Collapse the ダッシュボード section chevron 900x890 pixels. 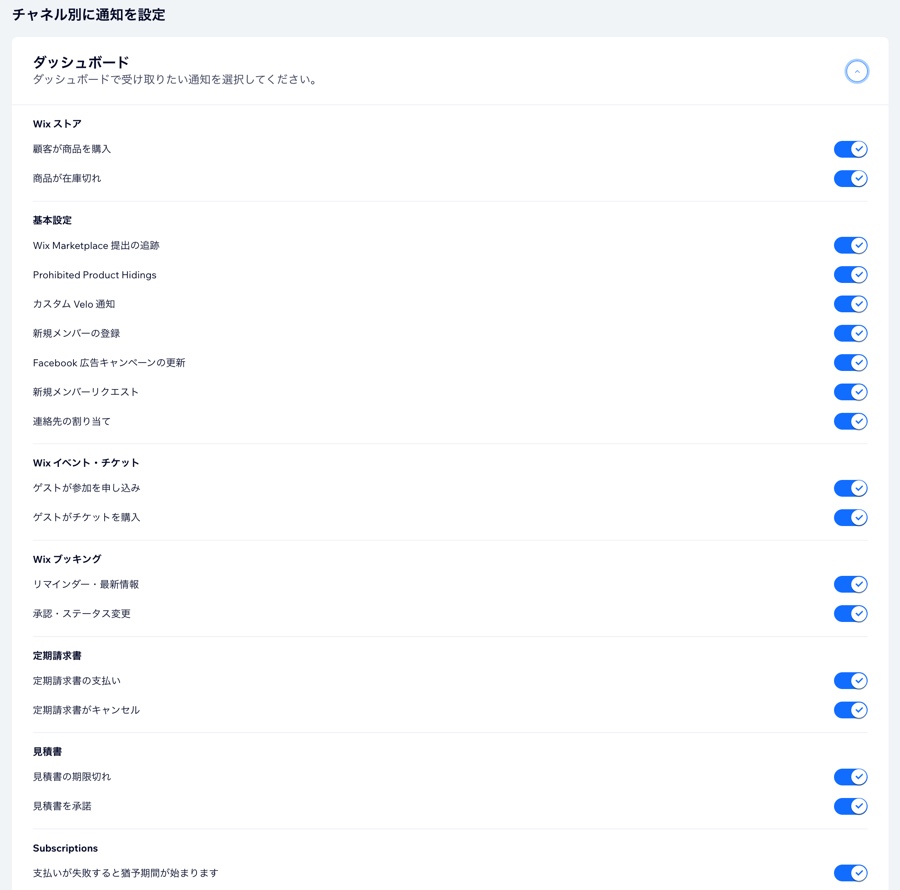[856, 72]
